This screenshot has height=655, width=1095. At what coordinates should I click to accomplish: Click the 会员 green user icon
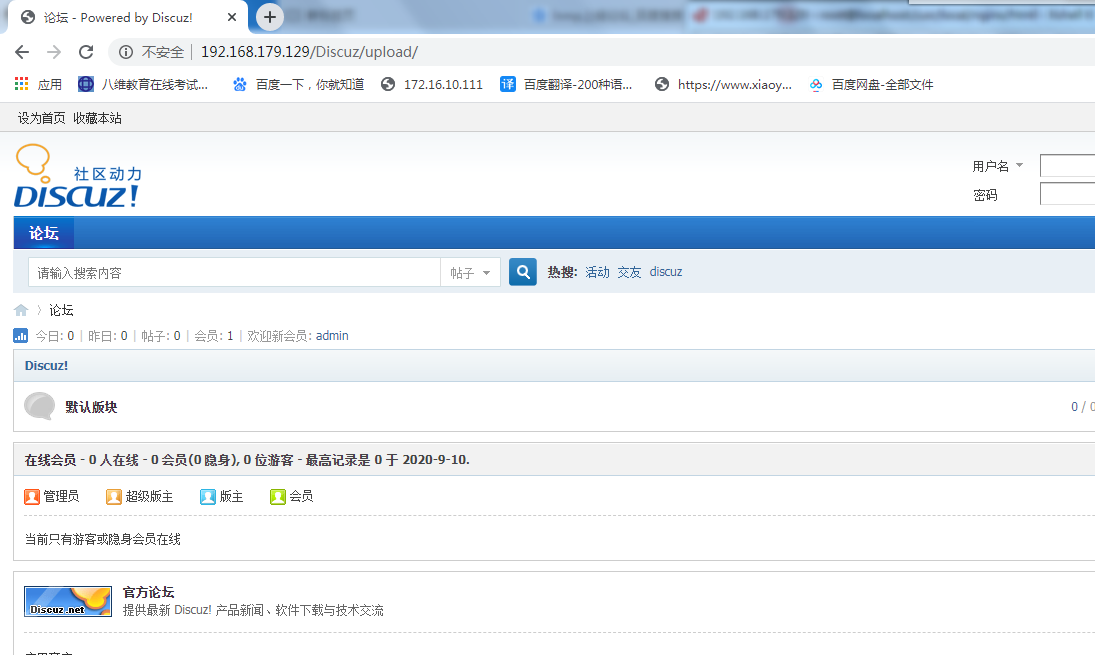point(278,496)
